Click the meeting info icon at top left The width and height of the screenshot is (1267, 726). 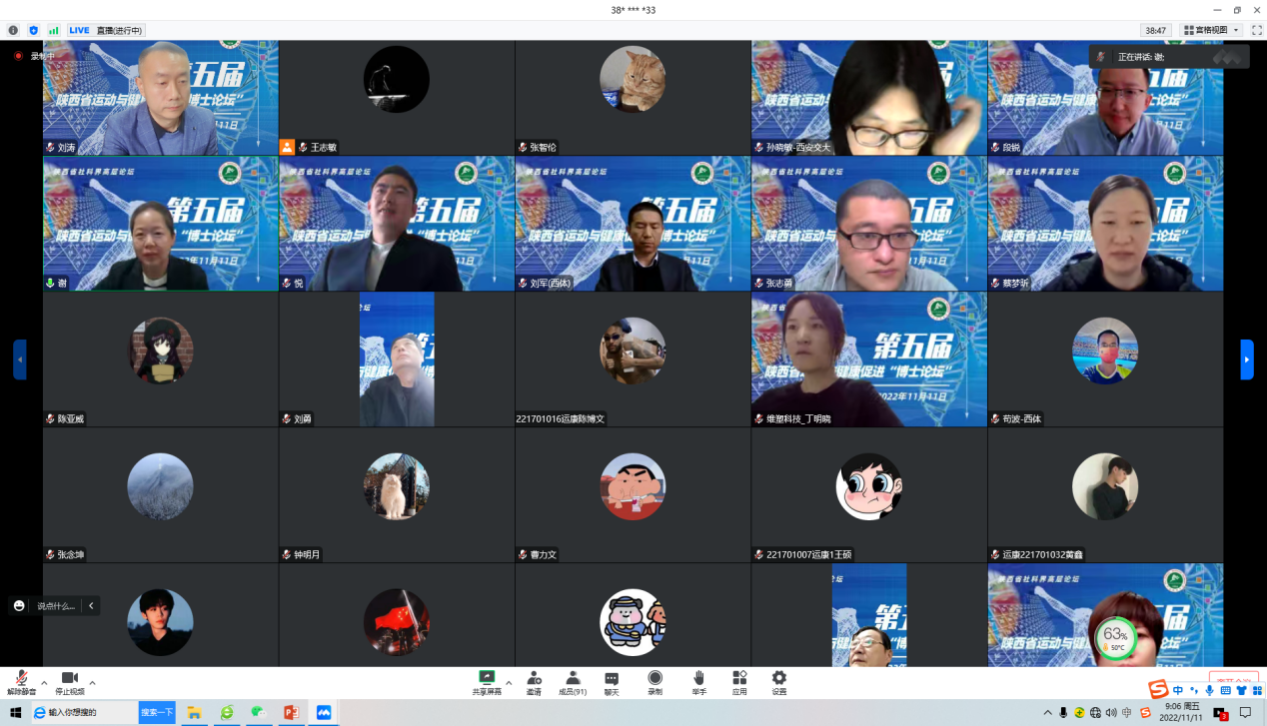(13, 31)
